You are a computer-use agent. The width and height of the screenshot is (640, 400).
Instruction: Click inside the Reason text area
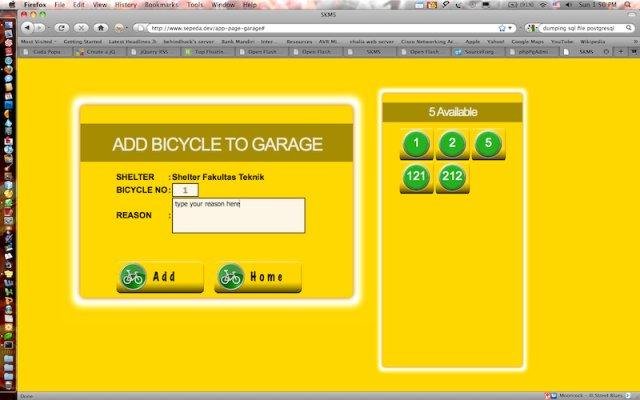click(239, 216)
